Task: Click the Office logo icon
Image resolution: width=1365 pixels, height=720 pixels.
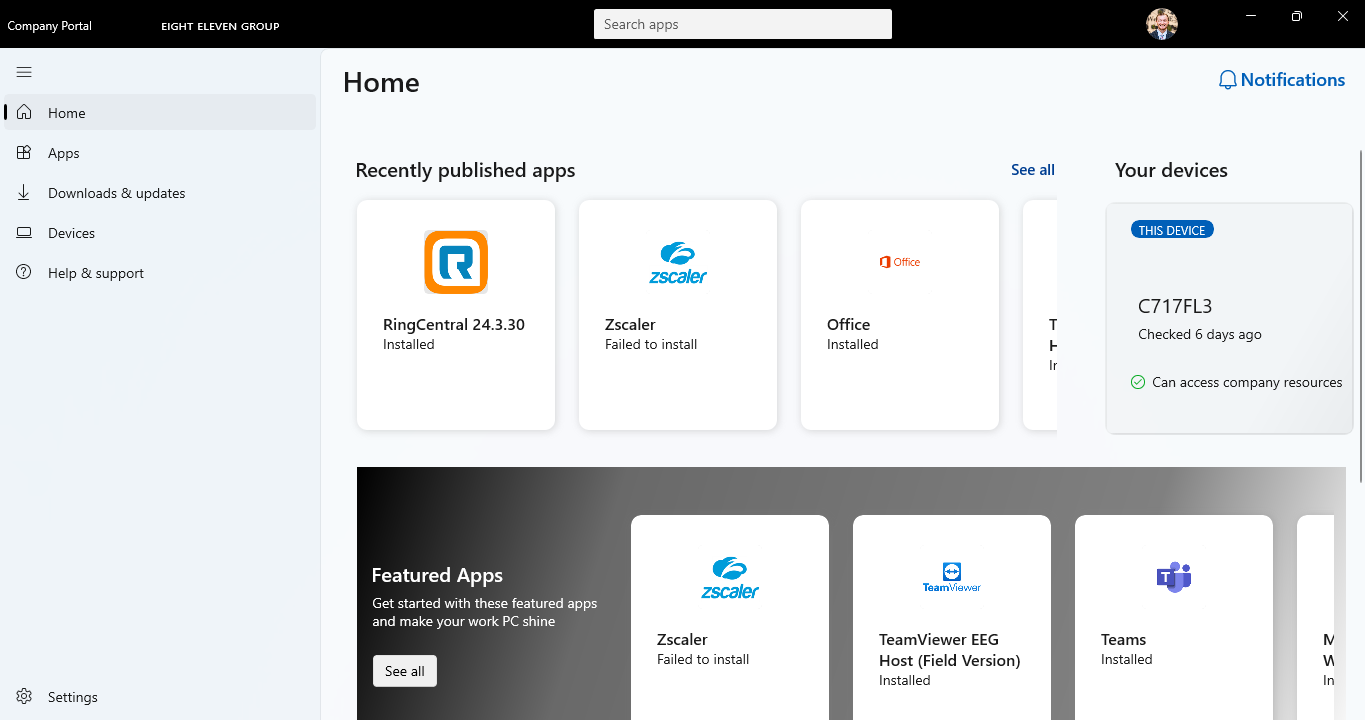Action: click(x=900, y=262)
